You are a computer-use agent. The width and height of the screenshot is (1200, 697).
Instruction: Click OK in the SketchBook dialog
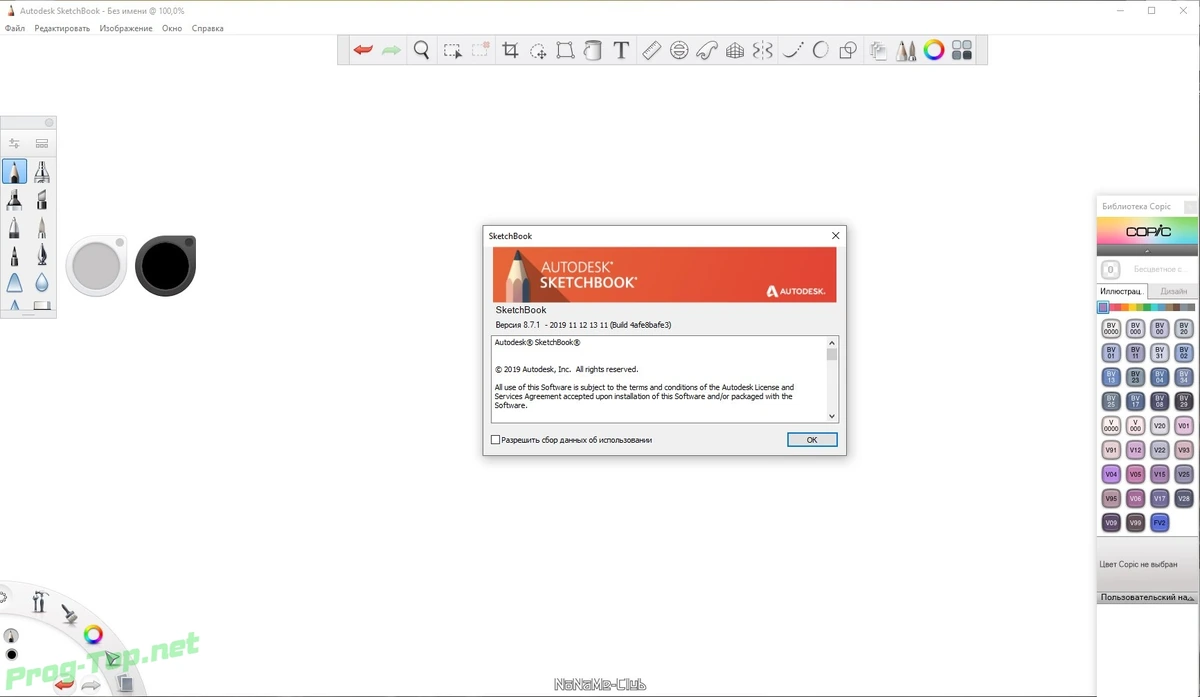pyautogui.click(x=812, y=440)
